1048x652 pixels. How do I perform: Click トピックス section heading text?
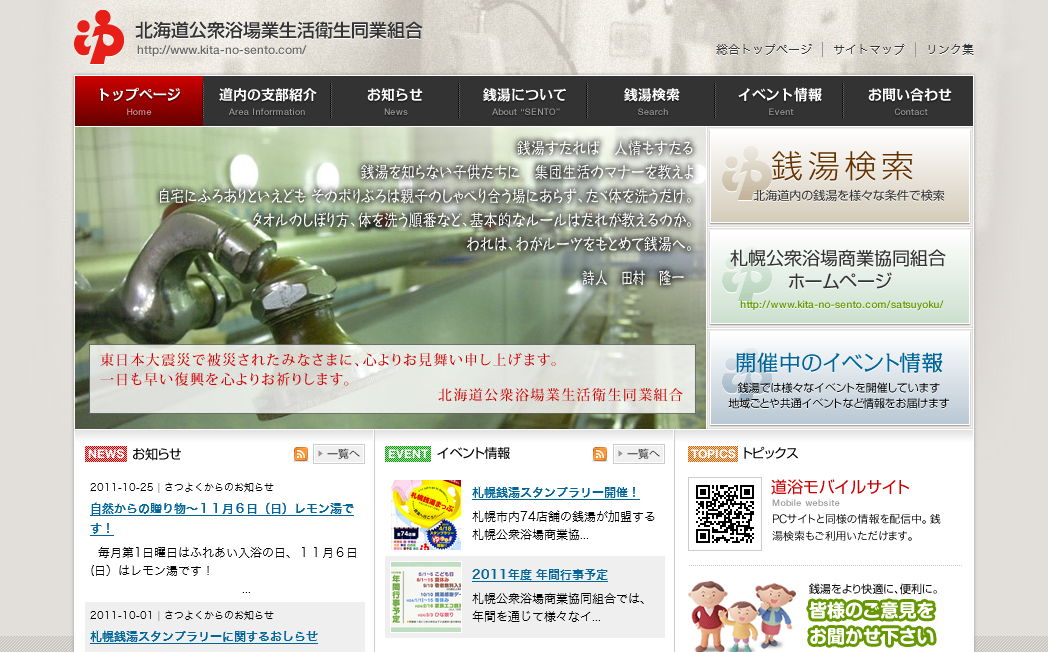(770, 453)
